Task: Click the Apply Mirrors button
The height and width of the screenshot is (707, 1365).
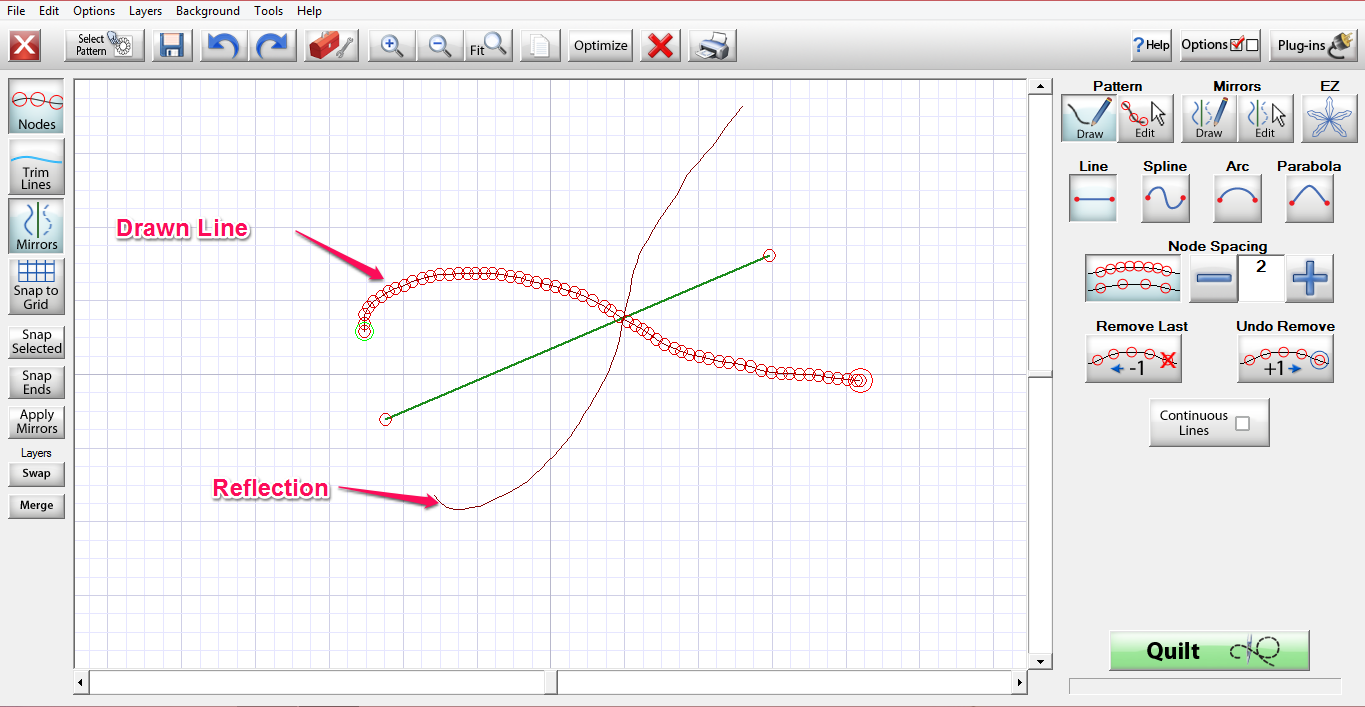Action: (x=37, y=422)
